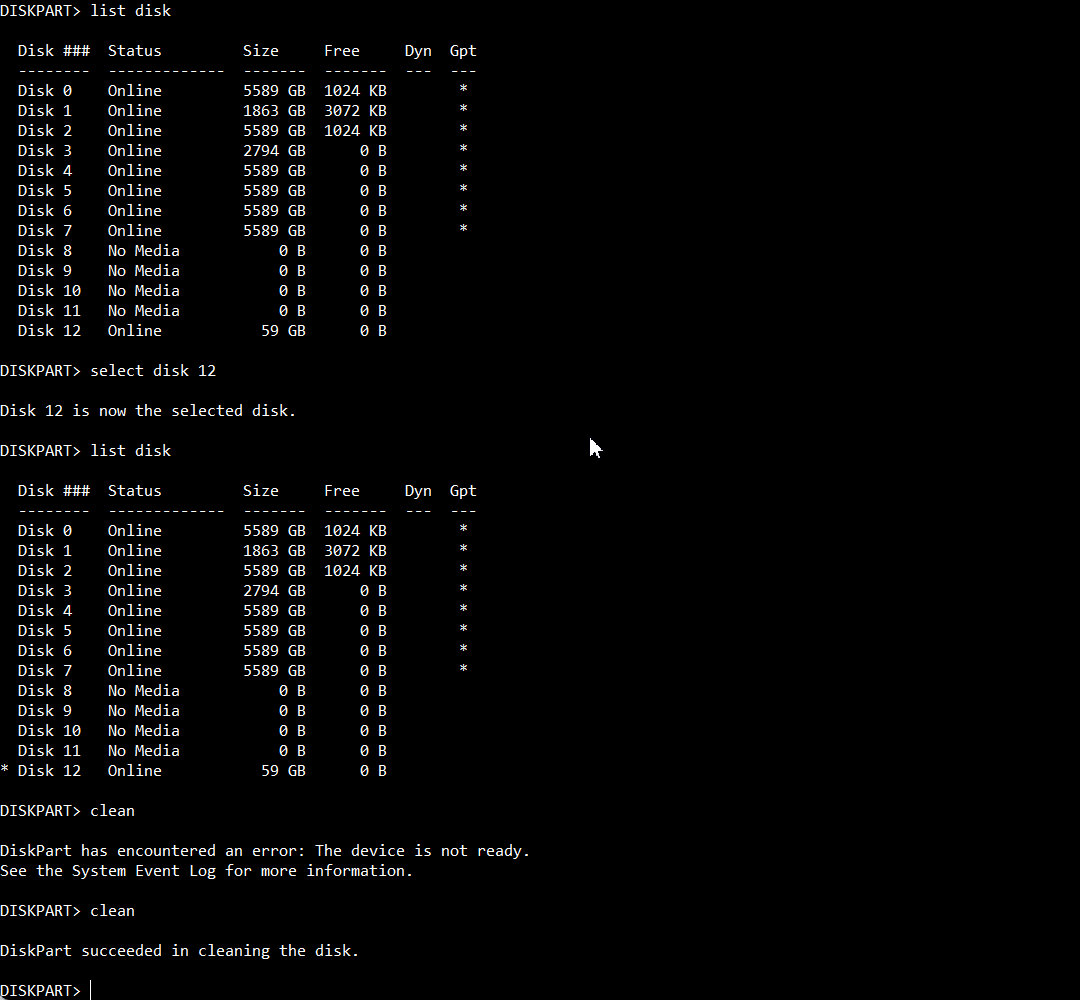Screen dimensions: 1080x1000
Task: Click the 'Gpt' column header in second table
Action: (463, 491)
